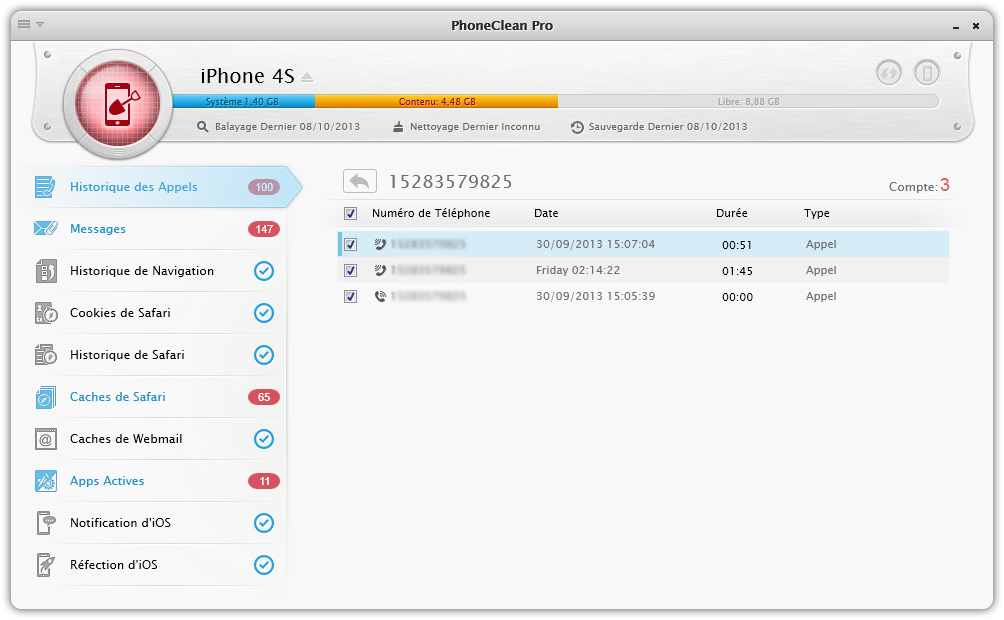Click the refresh device round button
This screenshot has height=620, width=1004.
tap(889, 73)
